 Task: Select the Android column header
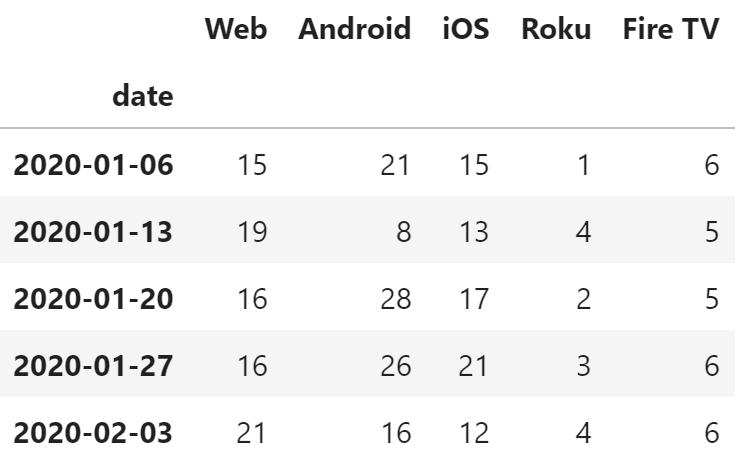coord(355,30)
